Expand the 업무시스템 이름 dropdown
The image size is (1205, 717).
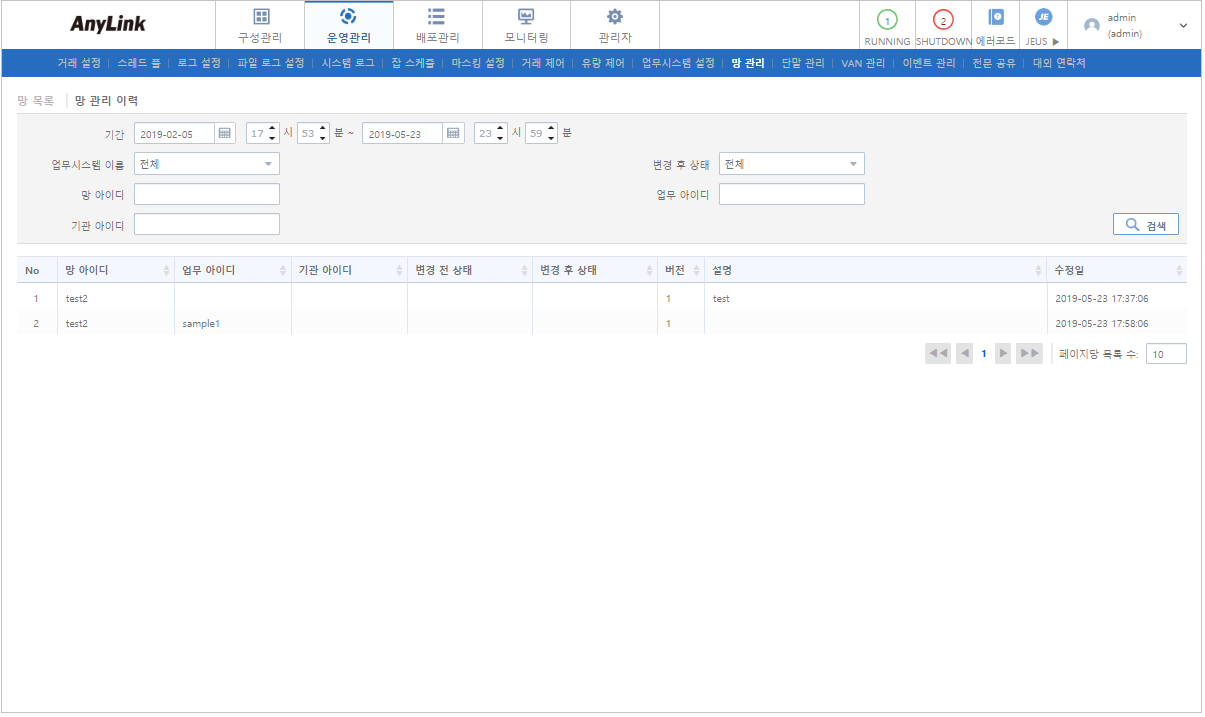click(x=268, y=164)
